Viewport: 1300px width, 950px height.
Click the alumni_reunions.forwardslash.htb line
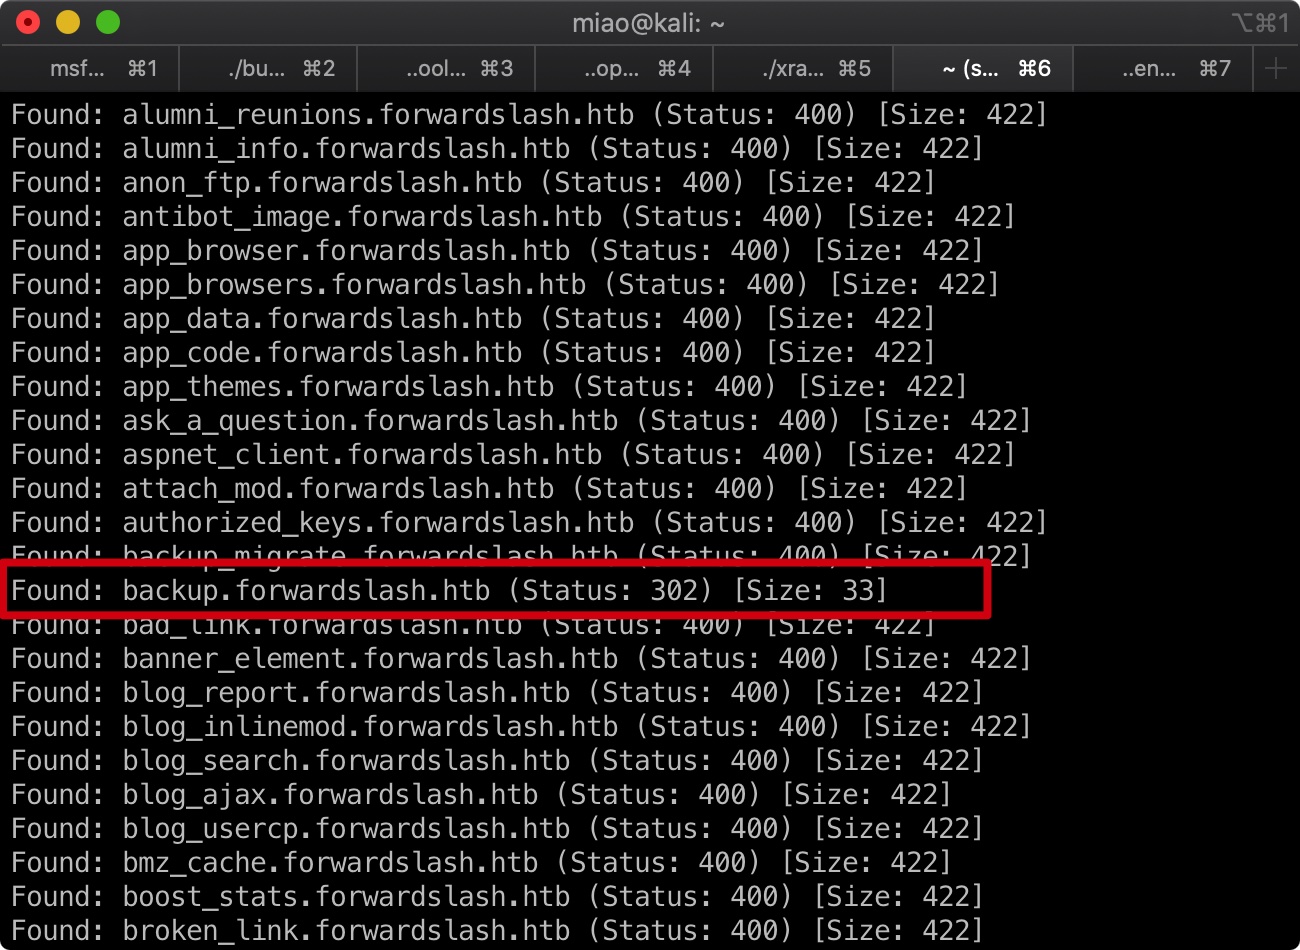click(x=529, y=115)
